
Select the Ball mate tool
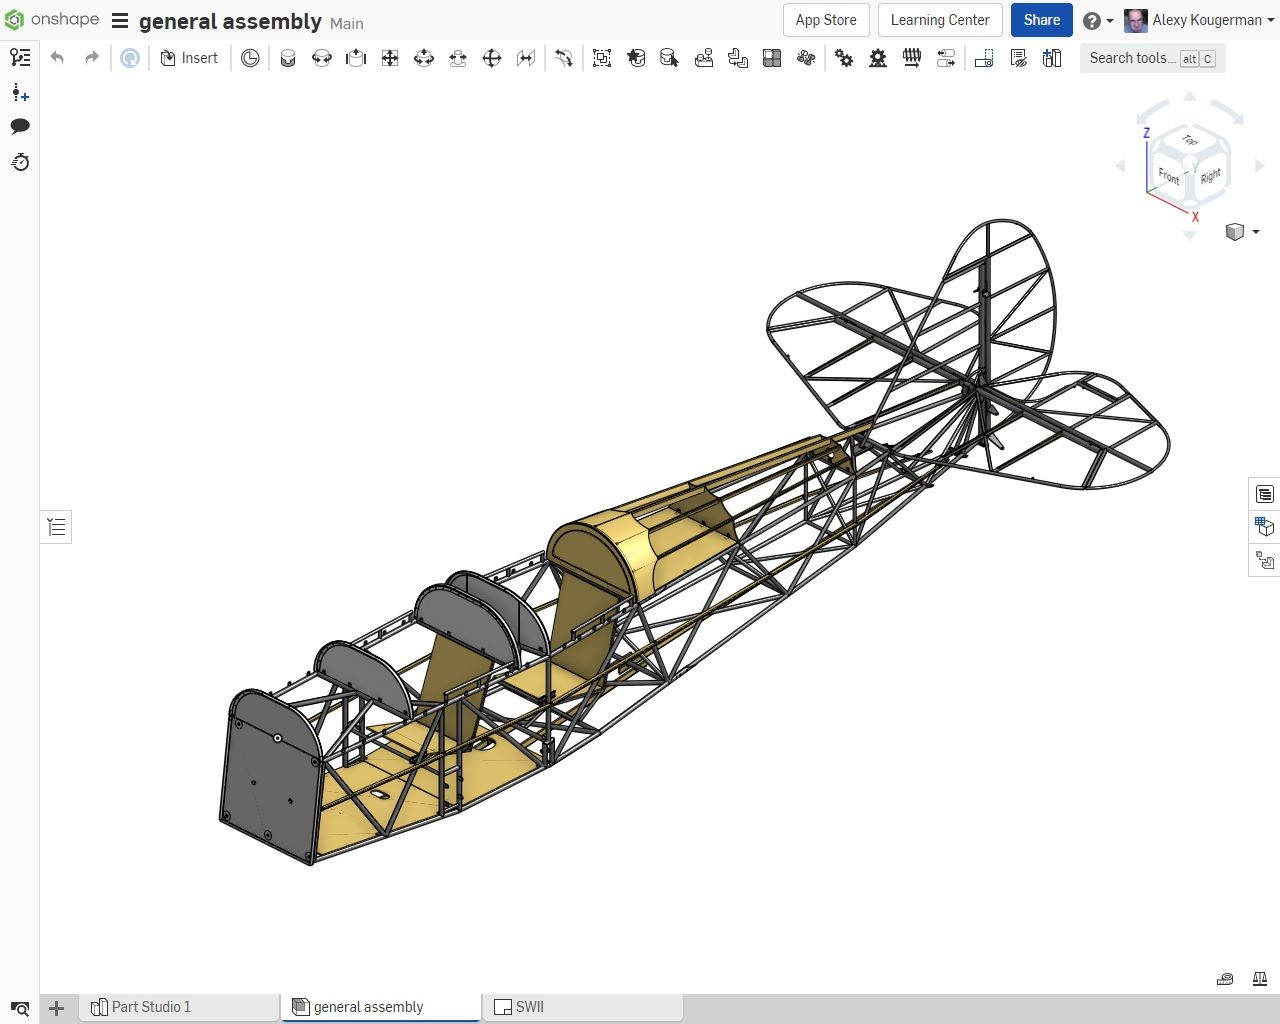click(492, 58)
